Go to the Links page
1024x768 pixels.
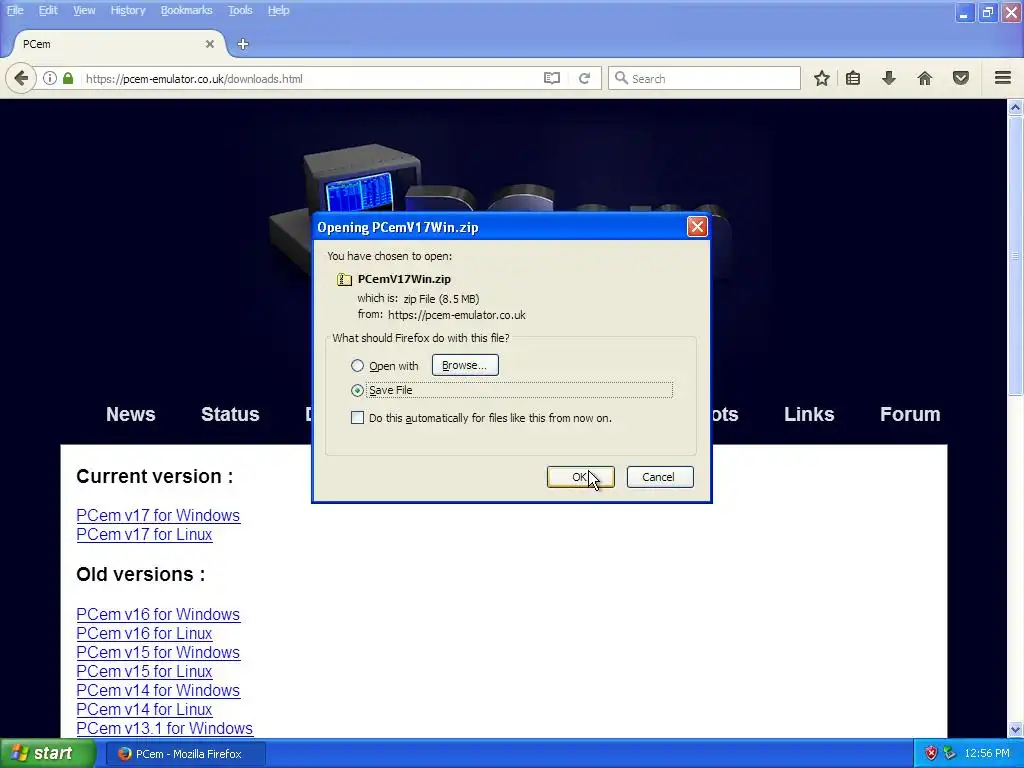(809, 414)
